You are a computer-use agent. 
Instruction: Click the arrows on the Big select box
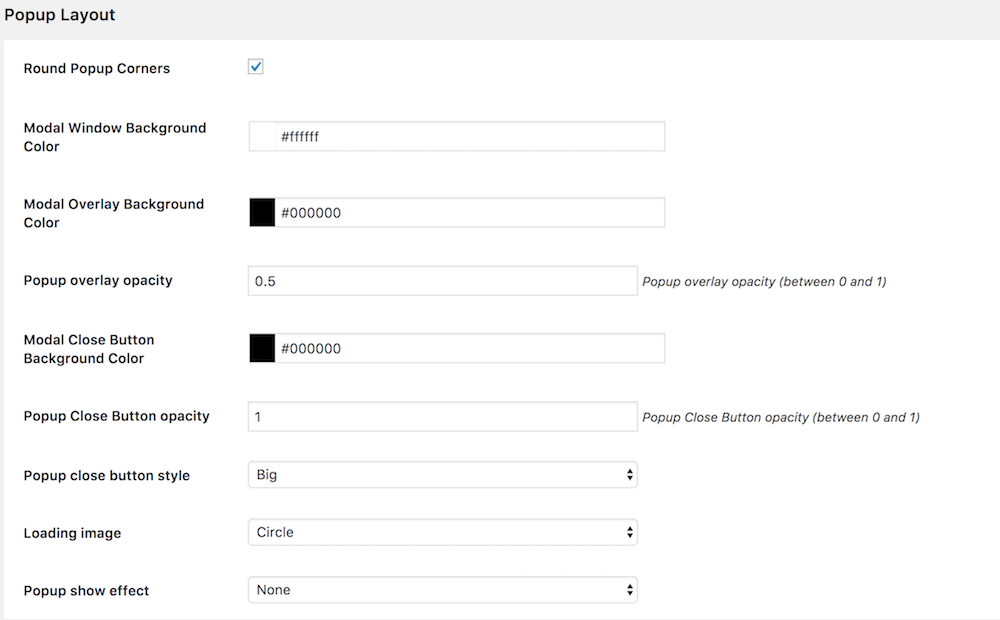pos(629,475)
